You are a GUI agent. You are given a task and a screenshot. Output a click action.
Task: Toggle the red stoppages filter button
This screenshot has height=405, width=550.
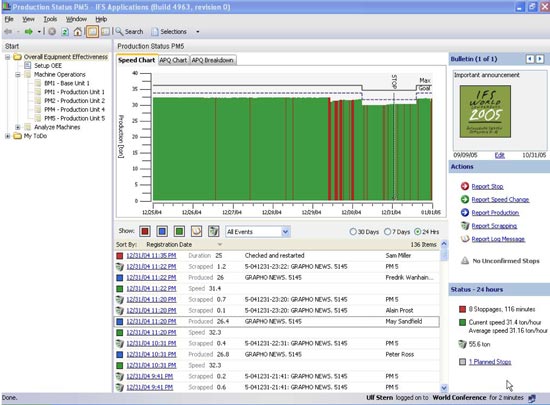coord(145,231)
